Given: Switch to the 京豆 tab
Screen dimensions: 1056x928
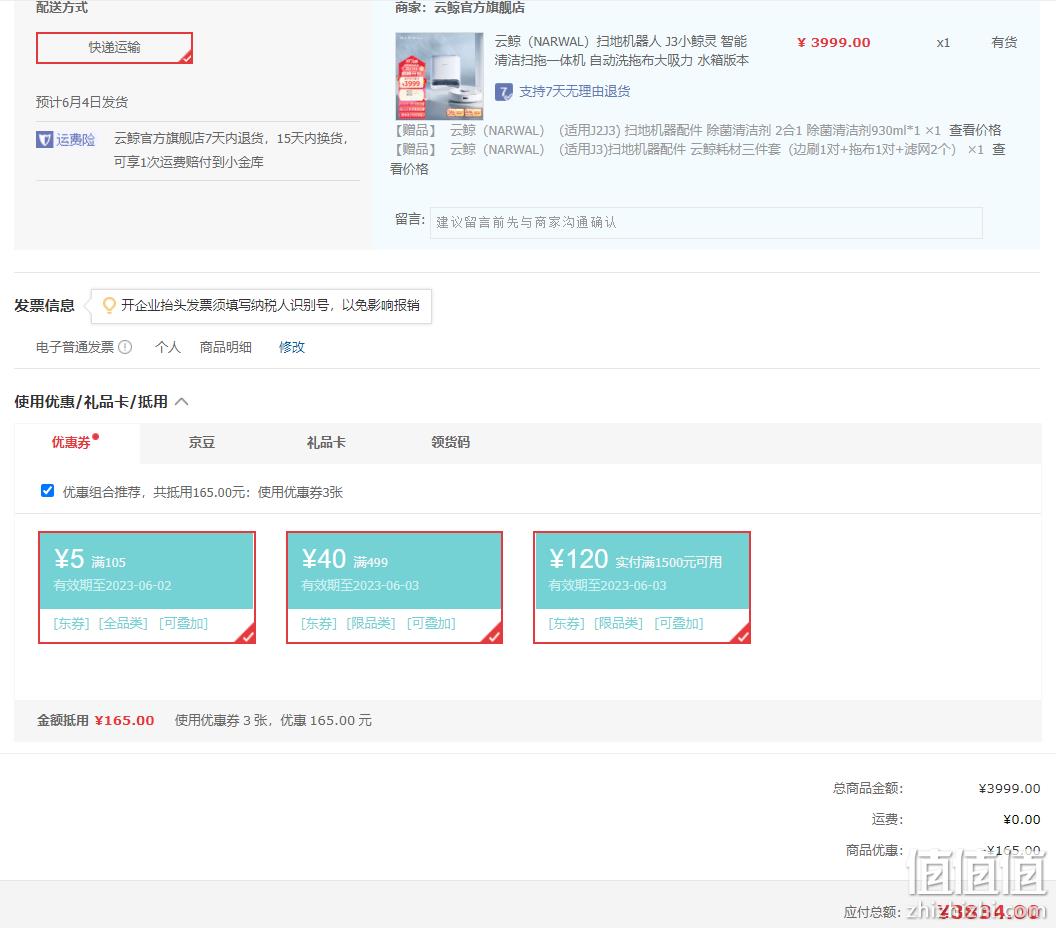Looking at the screenshot, I should point(201,442).
